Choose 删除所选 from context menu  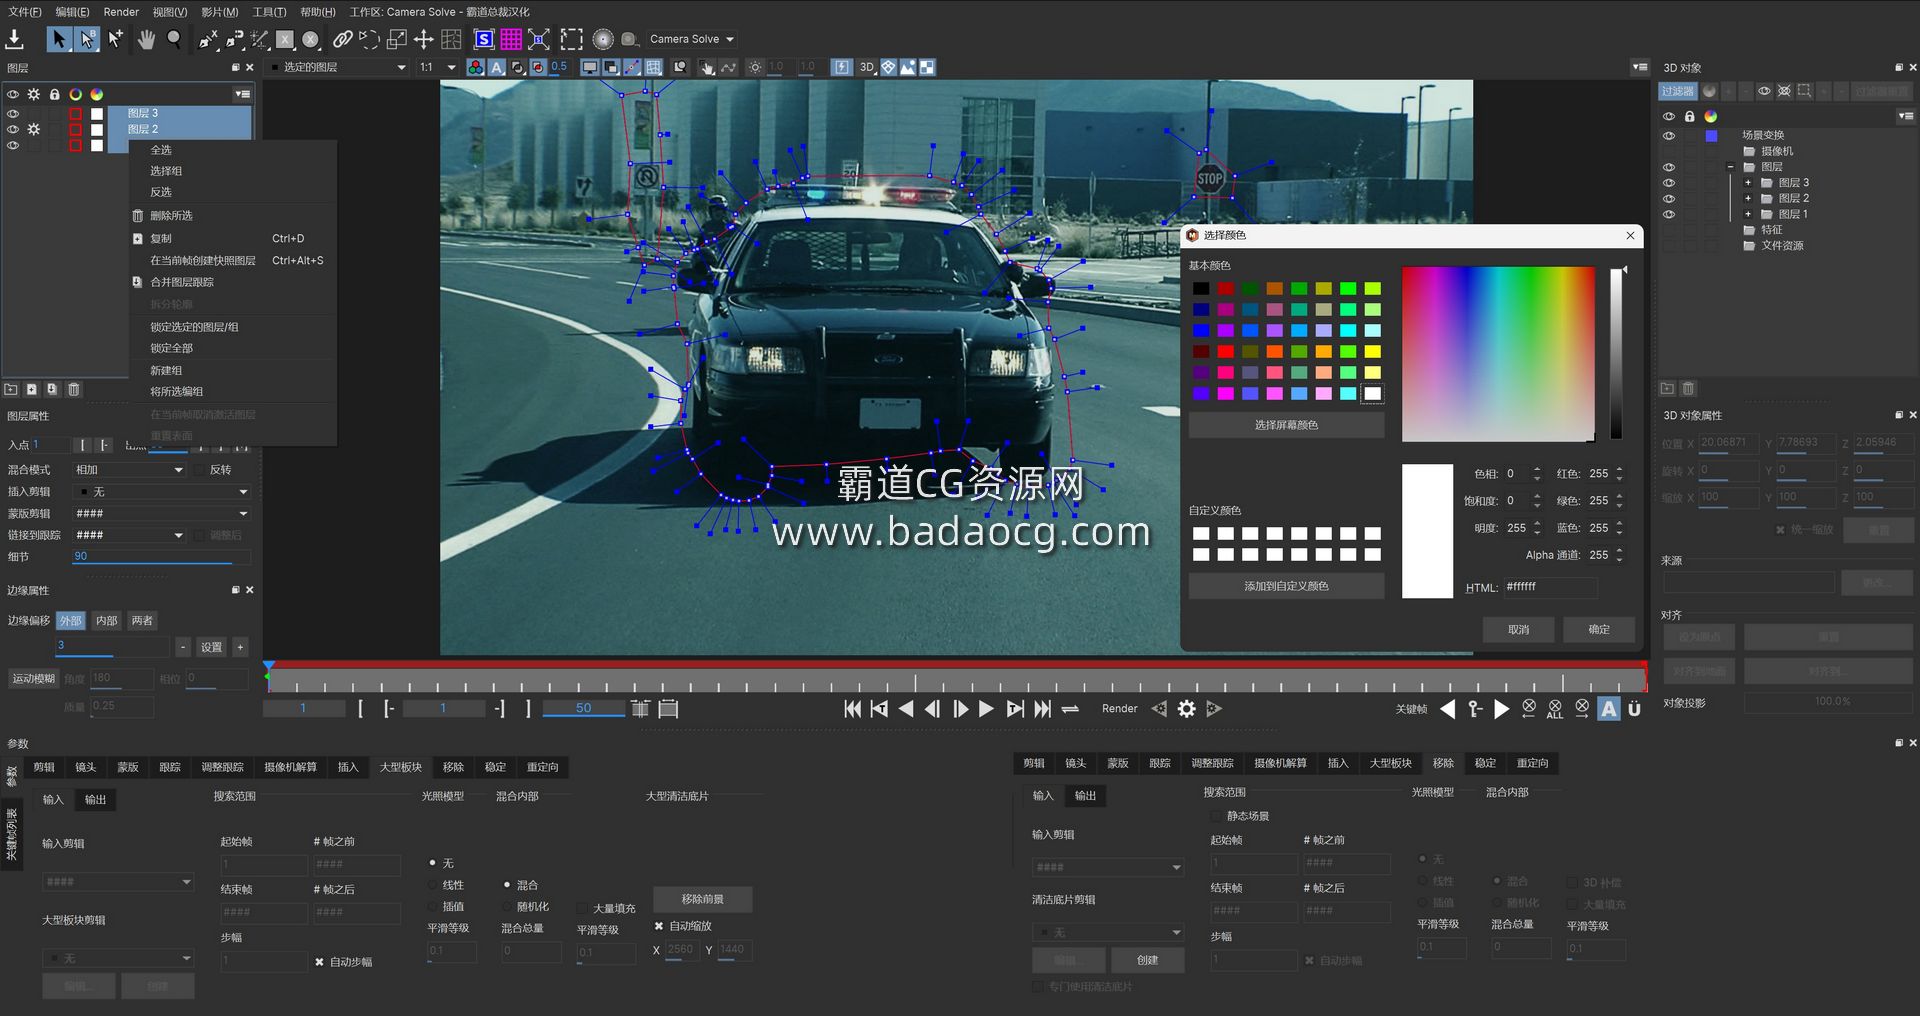coord(171,216)
